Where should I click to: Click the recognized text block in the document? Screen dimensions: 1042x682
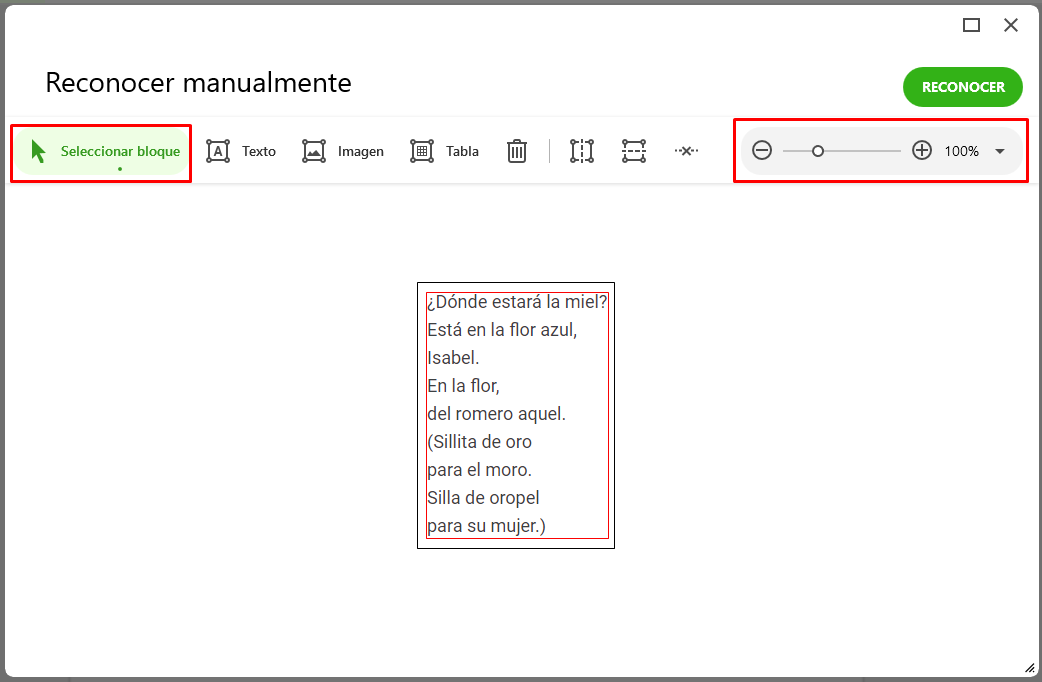coord(517,415)
